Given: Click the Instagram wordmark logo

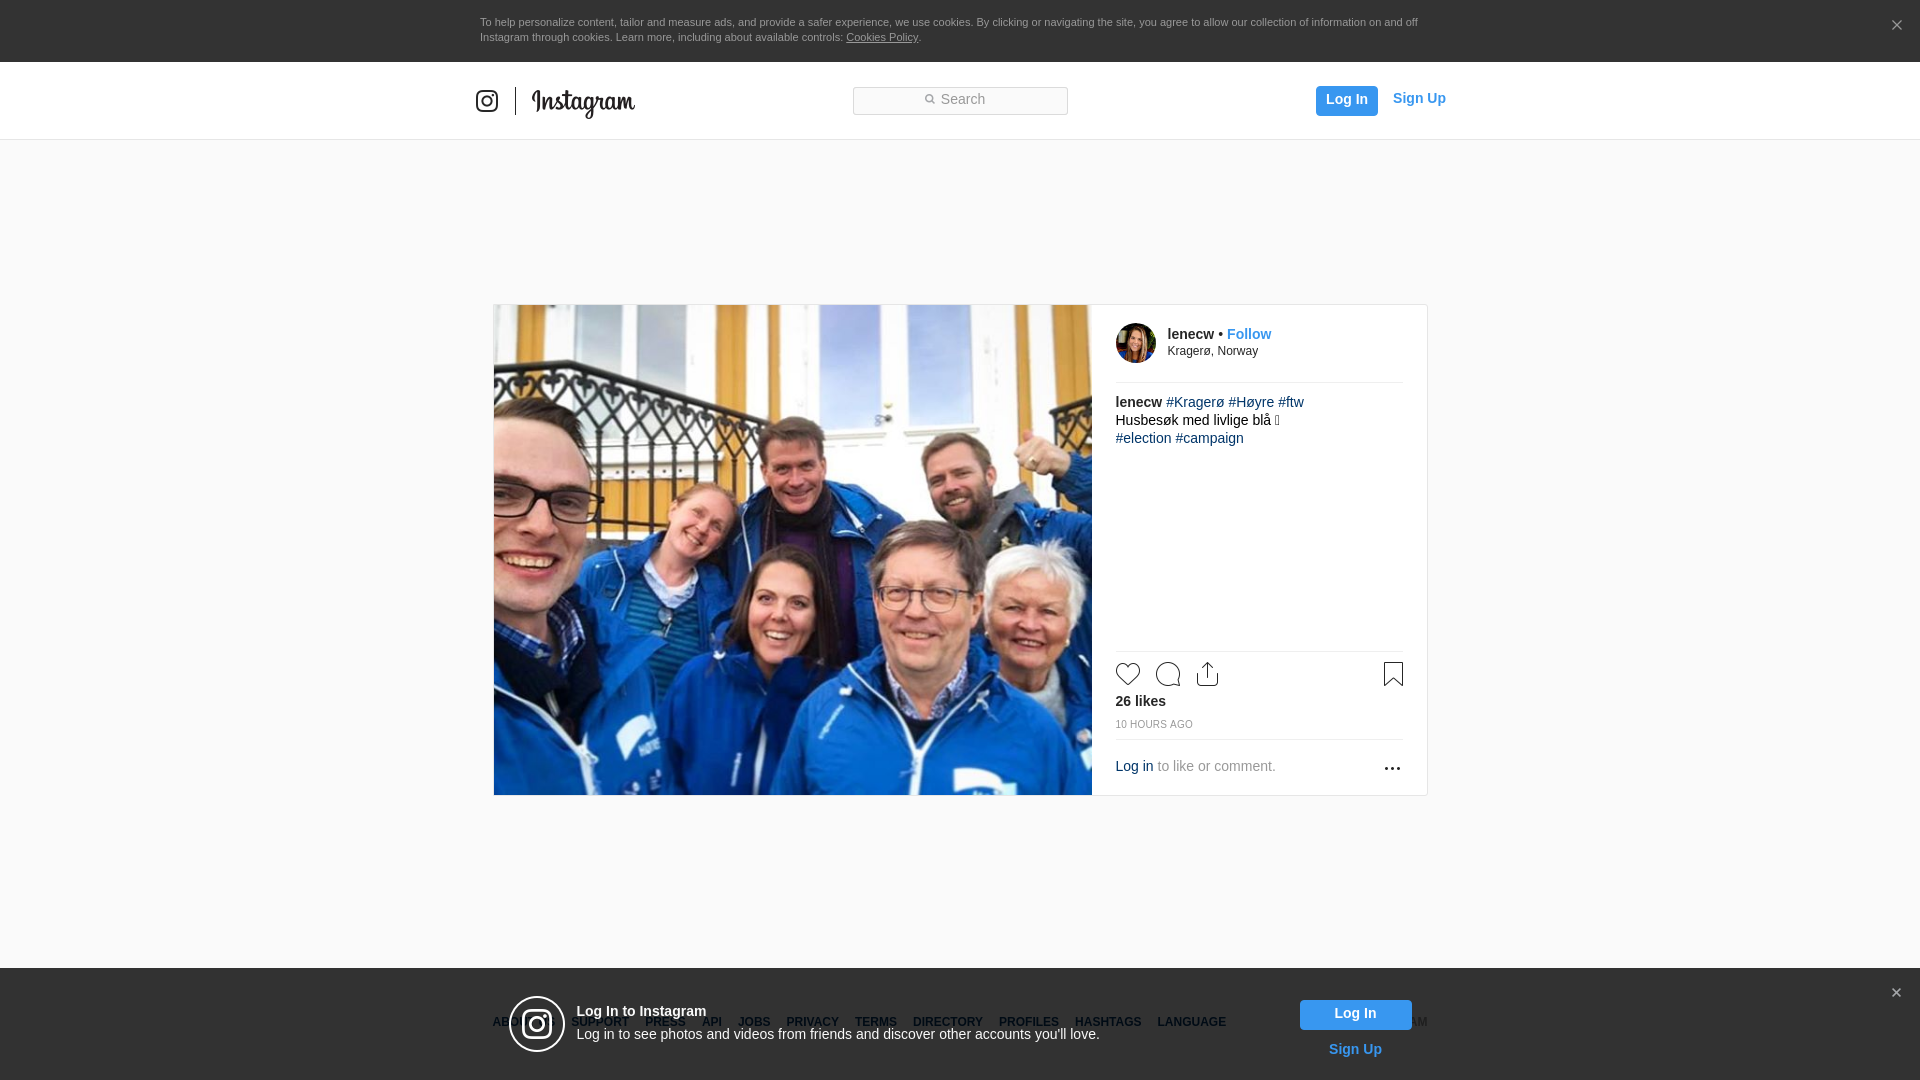Looking at the screenshot, I should coord(583,102).
